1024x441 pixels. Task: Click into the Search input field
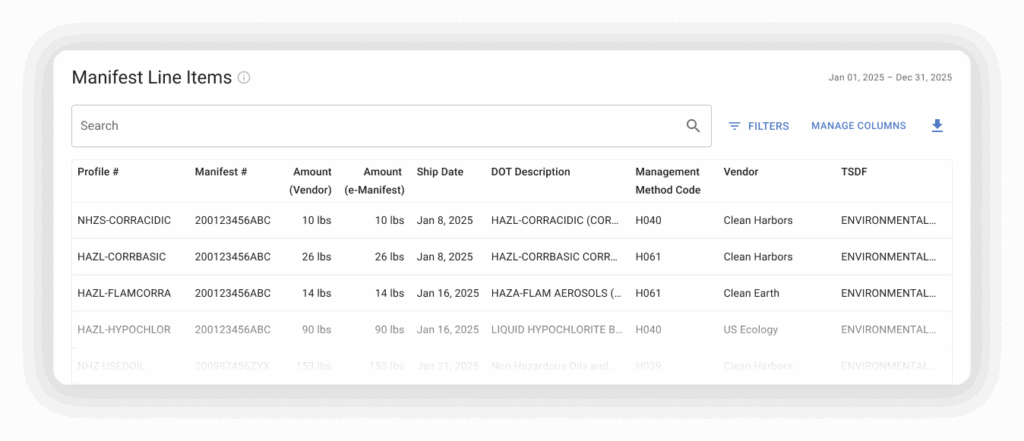point(380,126)
